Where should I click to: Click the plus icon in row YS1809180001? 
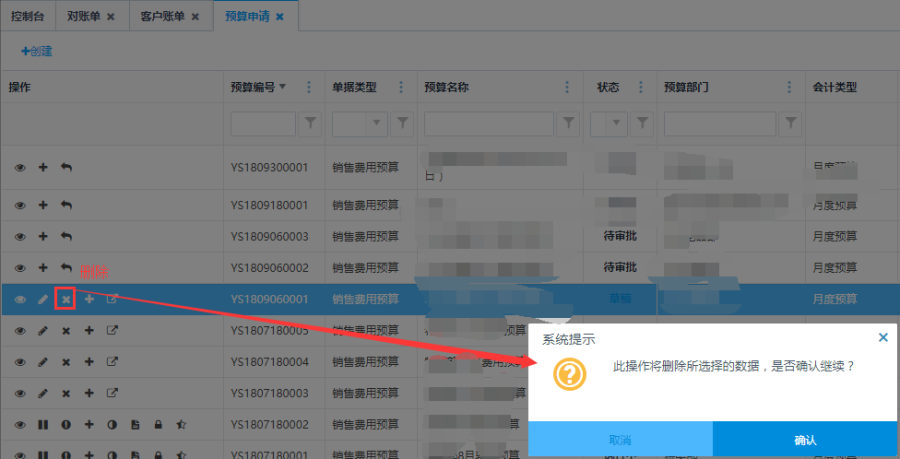pos(43,205)
